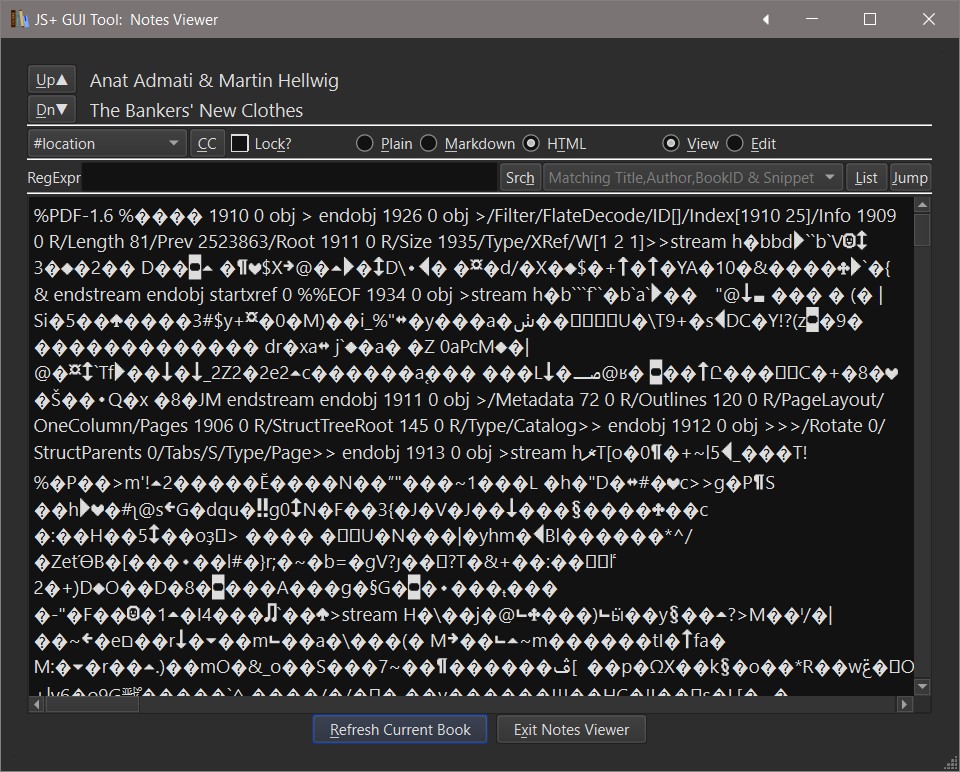Select the View radio button

tap(671, 144)
